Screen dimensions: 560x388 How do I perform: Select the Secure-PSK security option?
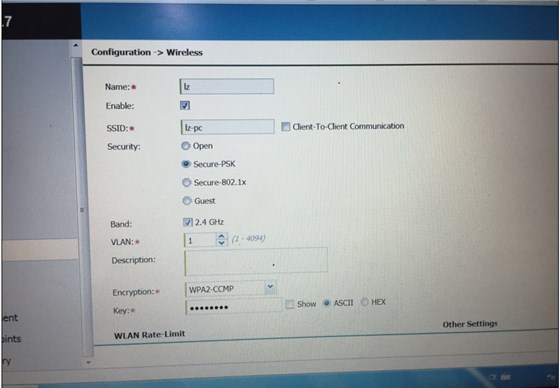[186, 164]
